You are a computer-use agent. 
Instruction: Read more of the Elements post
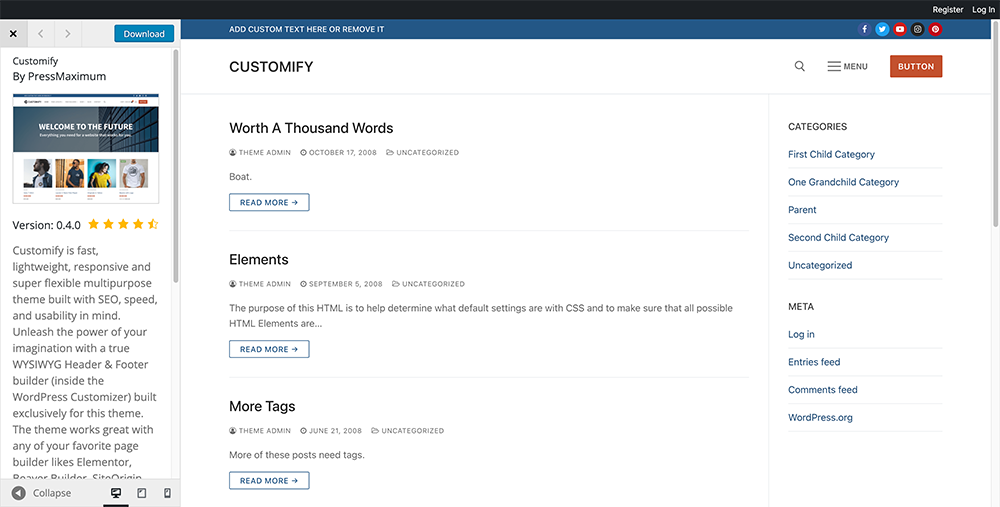coord(269,349)
